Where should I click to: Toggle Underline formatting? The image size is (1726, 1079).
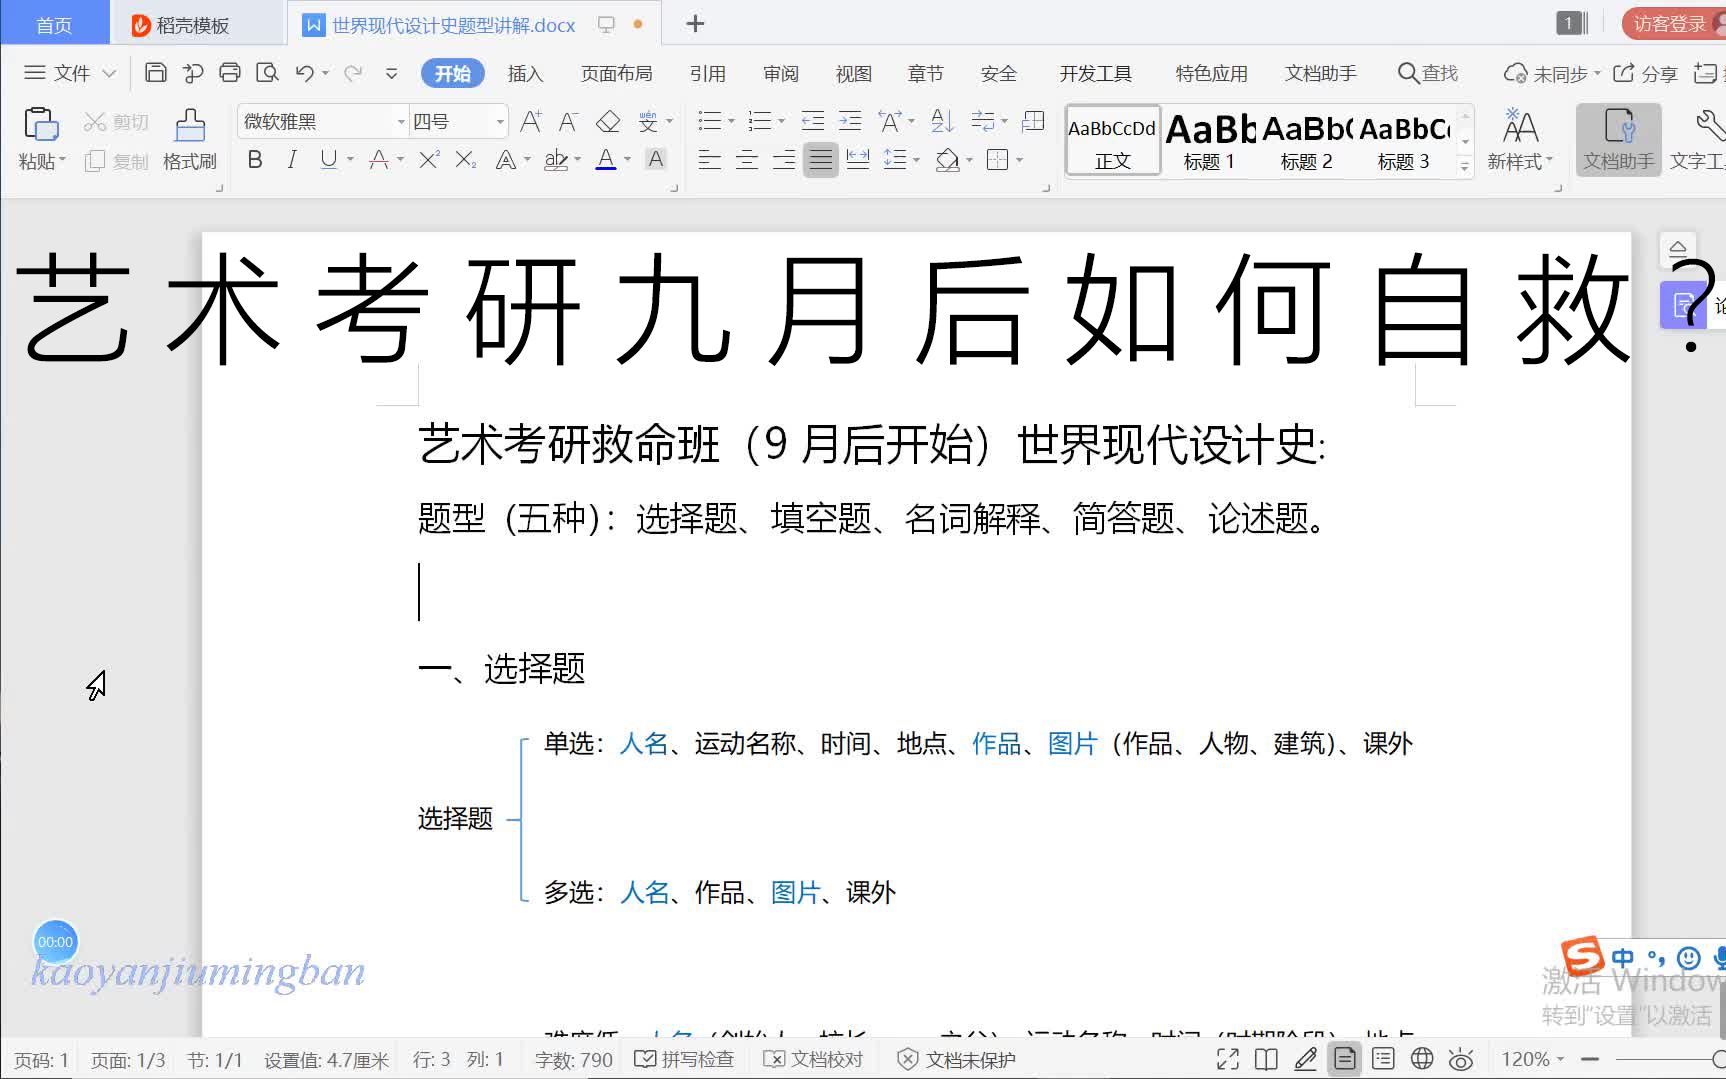click(x=328, y=159)
